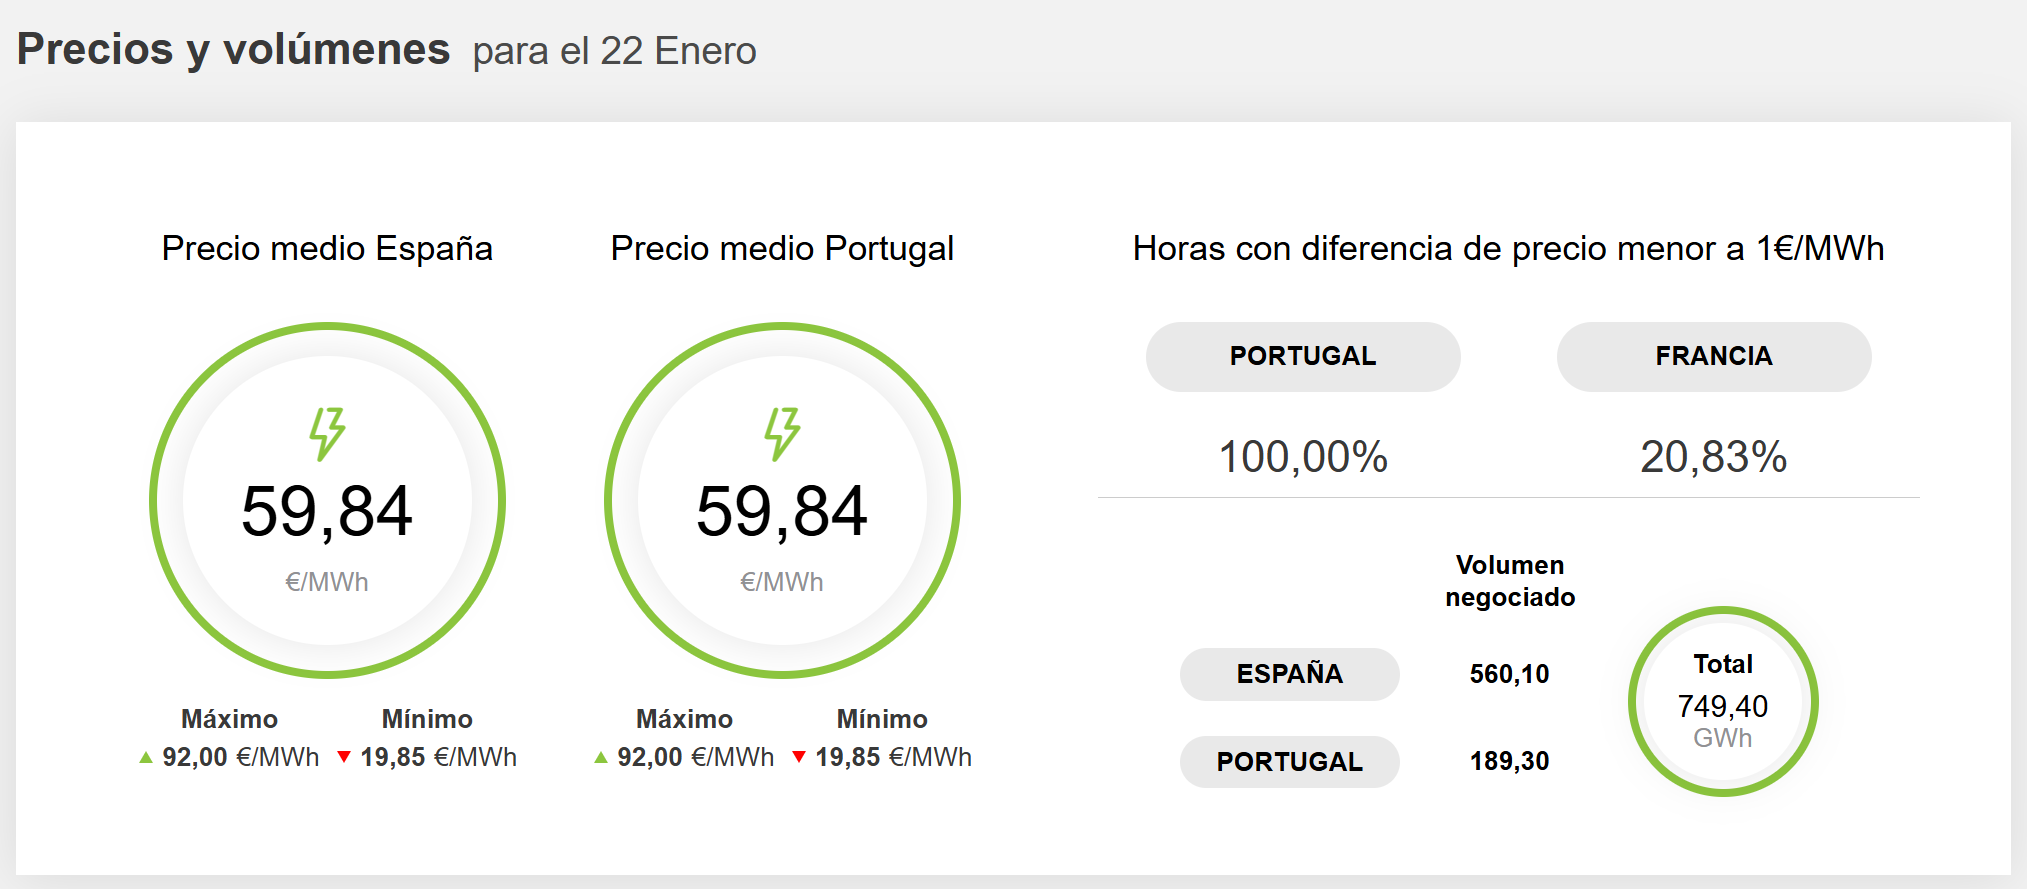Screen dimensions: 2027x889
Task: Click the 100,00% Portugal hours percentage
Action: click(x=1302, y=457)
